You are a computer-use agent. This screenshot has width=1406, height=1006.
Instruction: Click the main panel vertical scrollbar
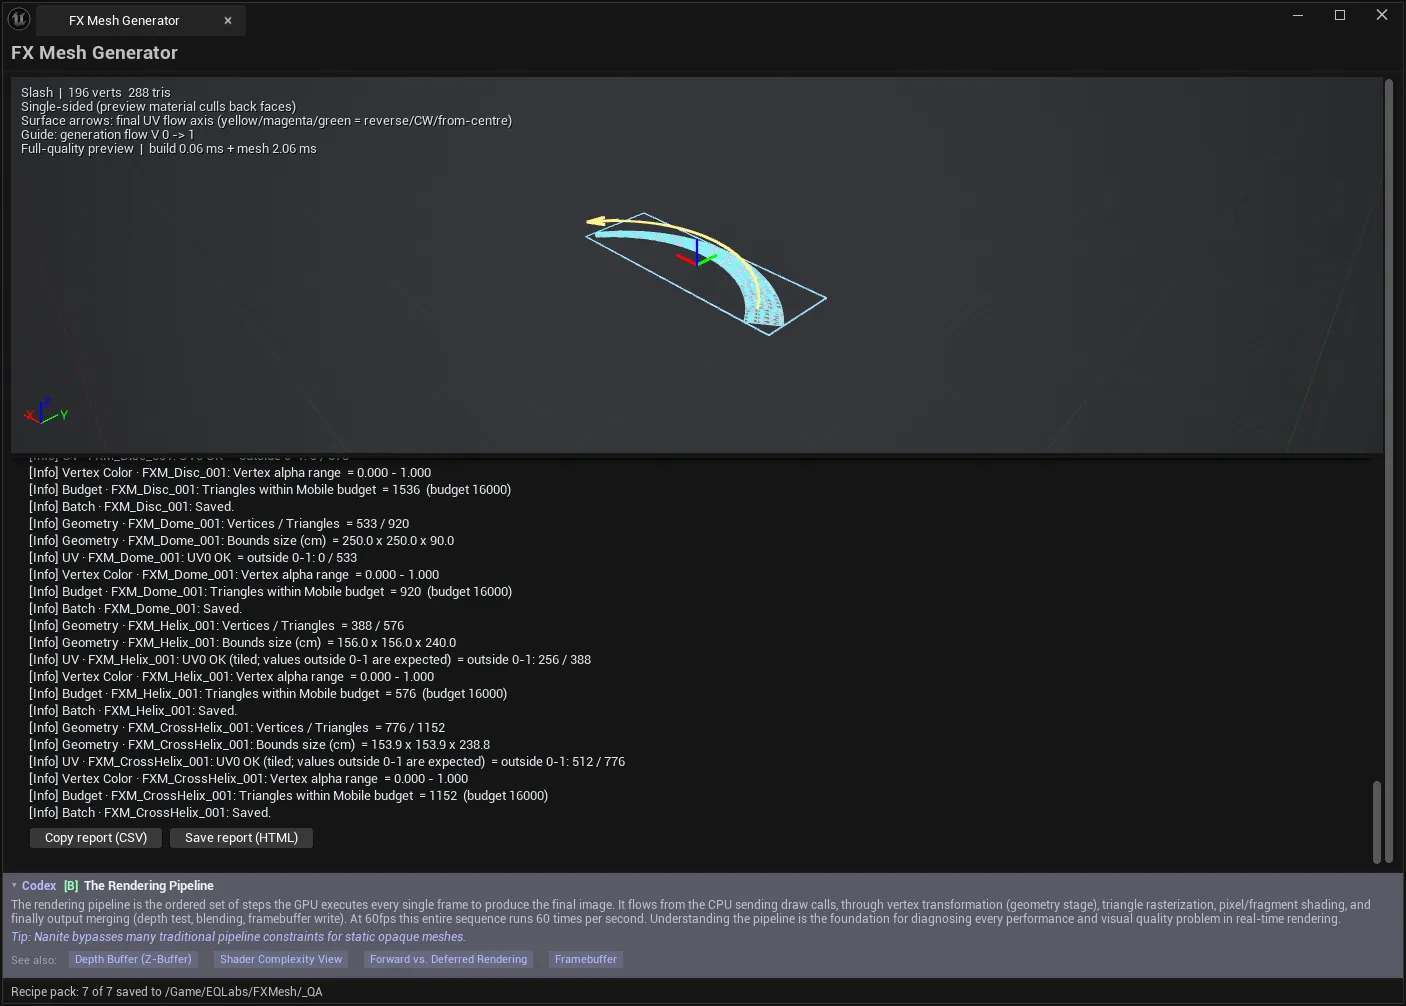tap(1389, 470)
